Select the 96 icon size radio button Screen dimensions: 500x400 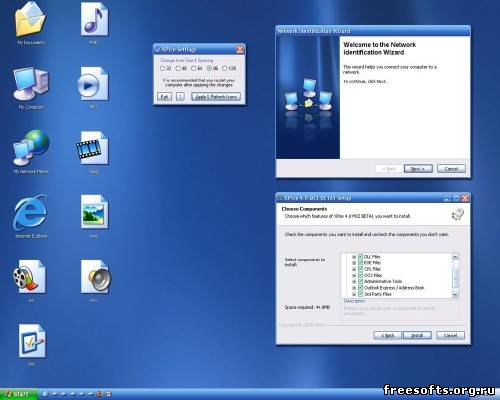point(209,68)
